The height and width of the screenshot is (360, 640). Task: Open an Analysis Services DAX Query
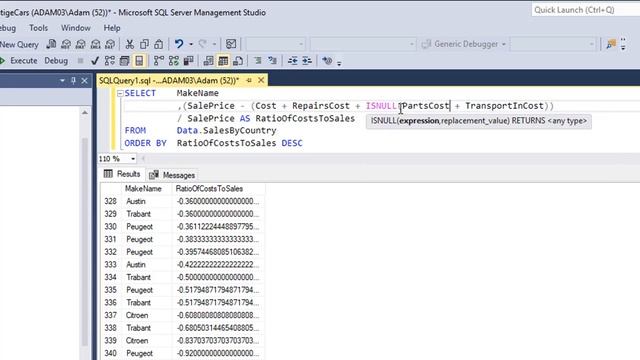(x=110, y=44)
